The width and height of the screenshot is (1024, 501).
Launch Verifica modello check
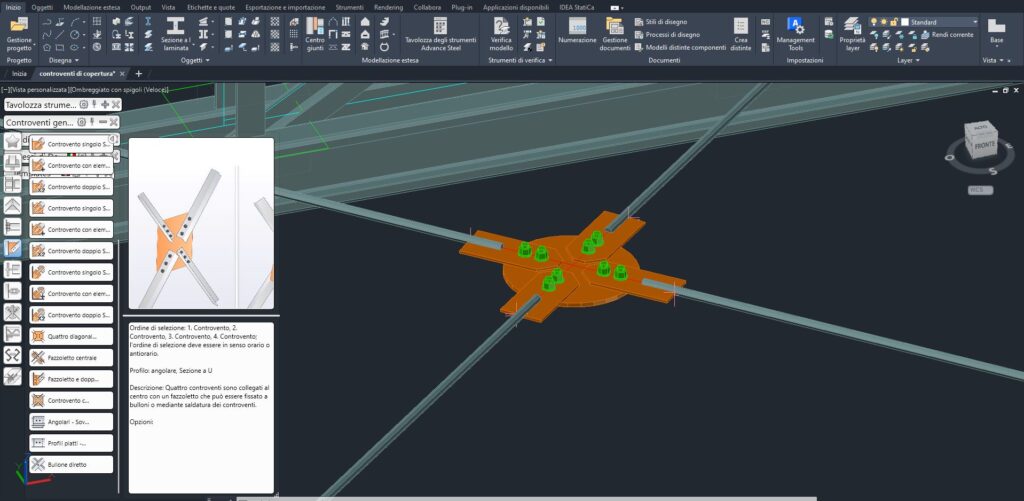pyautogui.click(x=501, y=32)
